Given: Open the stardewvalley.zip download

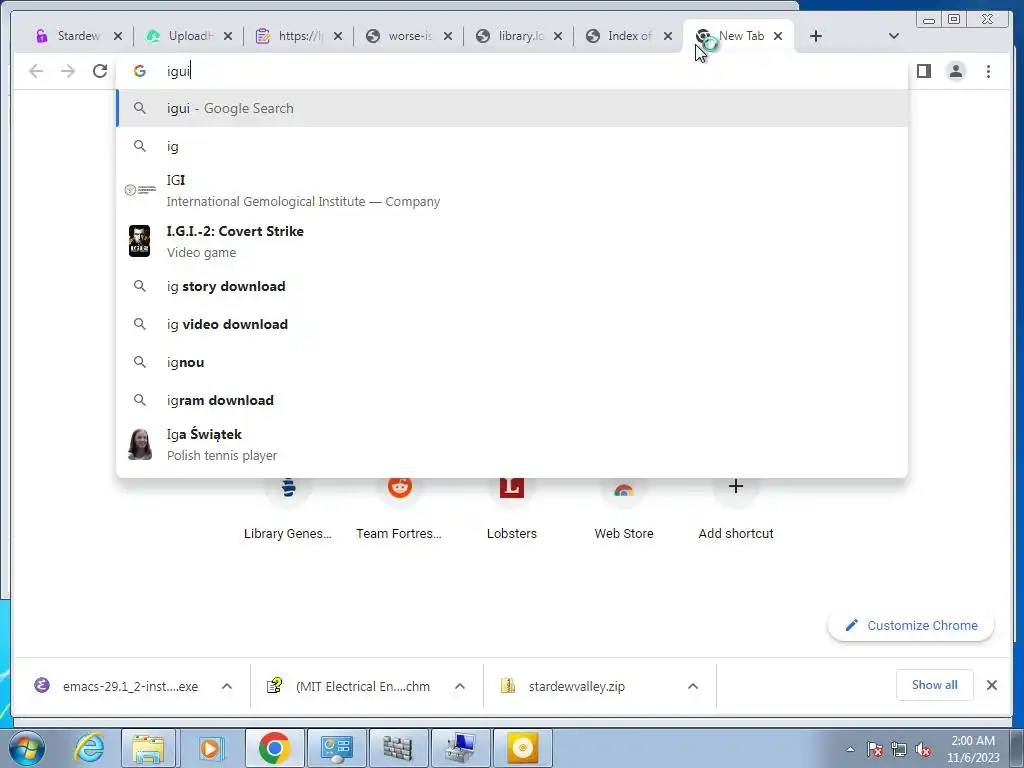Looking at the screenshot, I should [564, 686].
